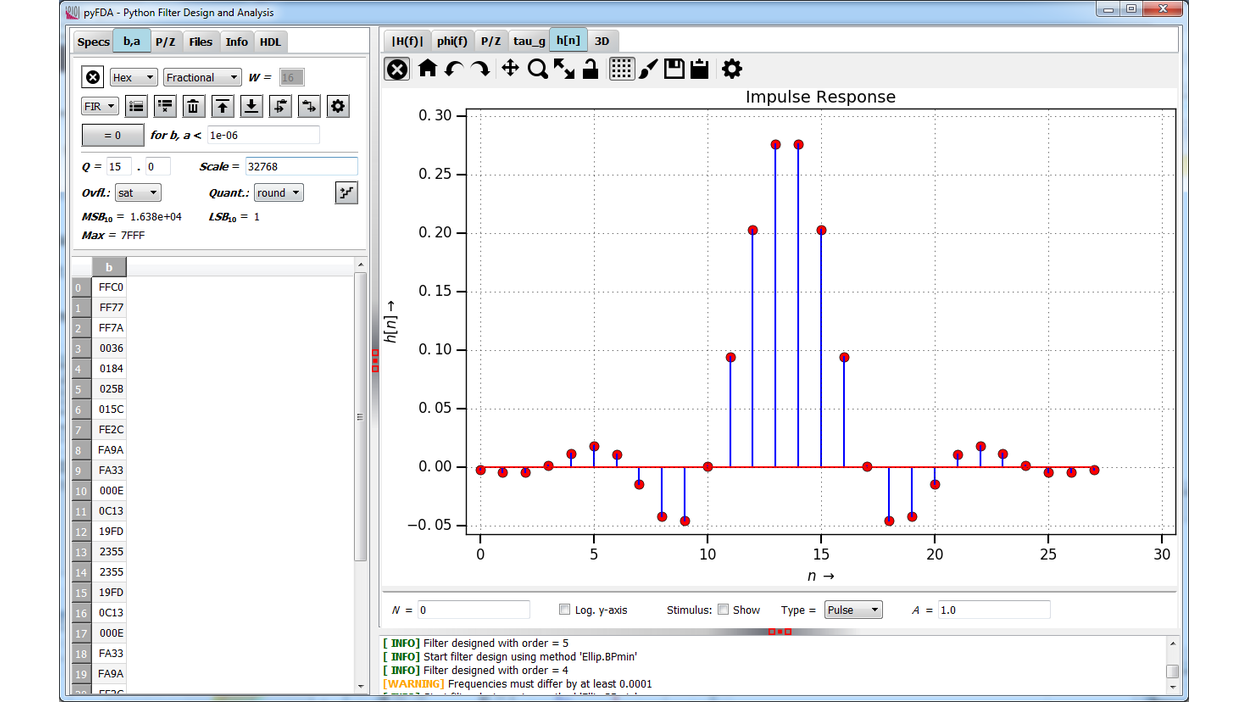
Task: Show the |H(f)| plot tab
Action: tap(408, 41)
